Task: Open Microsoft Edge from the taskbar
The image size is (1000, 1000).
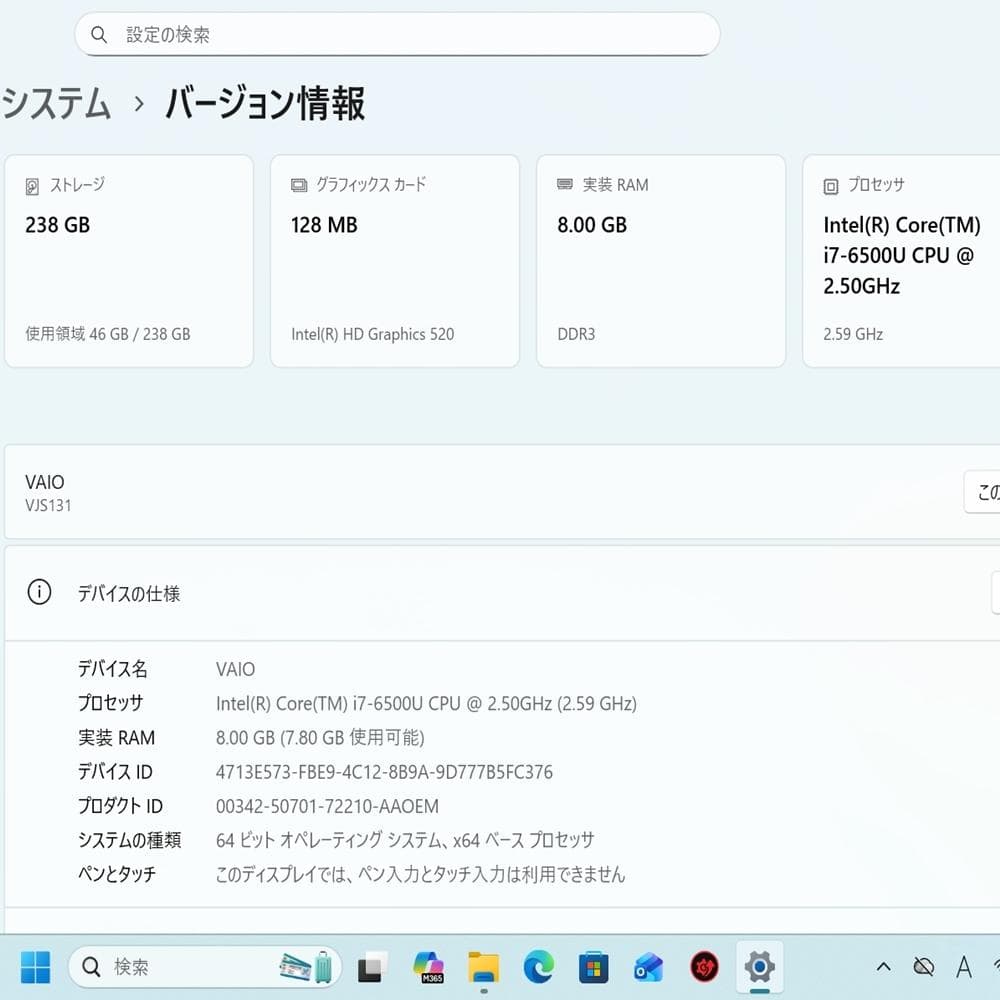Action: [x=539, y=967]
